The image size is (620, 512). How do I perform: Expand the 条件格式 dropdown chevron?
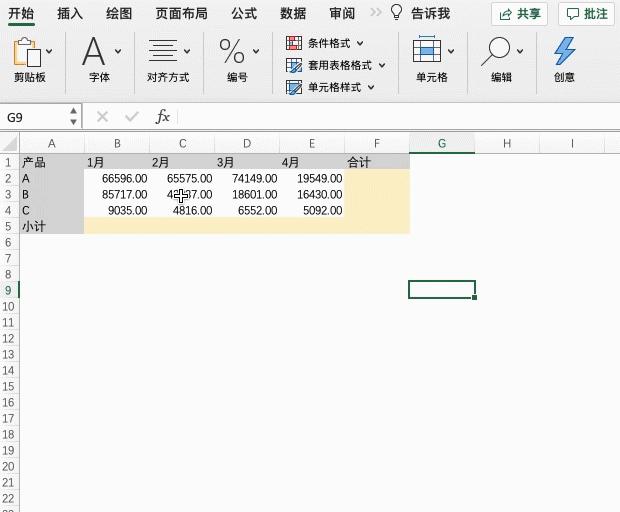(x=360, y=43)
